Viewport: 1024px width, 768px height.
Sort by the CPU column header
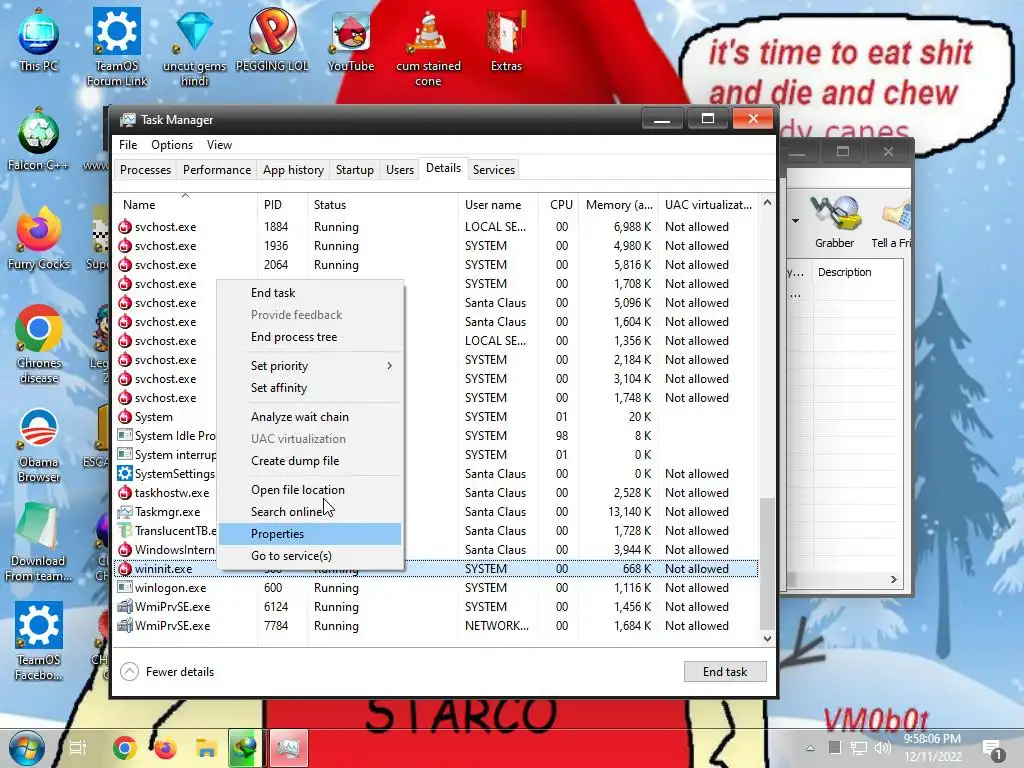coord(560,204)
